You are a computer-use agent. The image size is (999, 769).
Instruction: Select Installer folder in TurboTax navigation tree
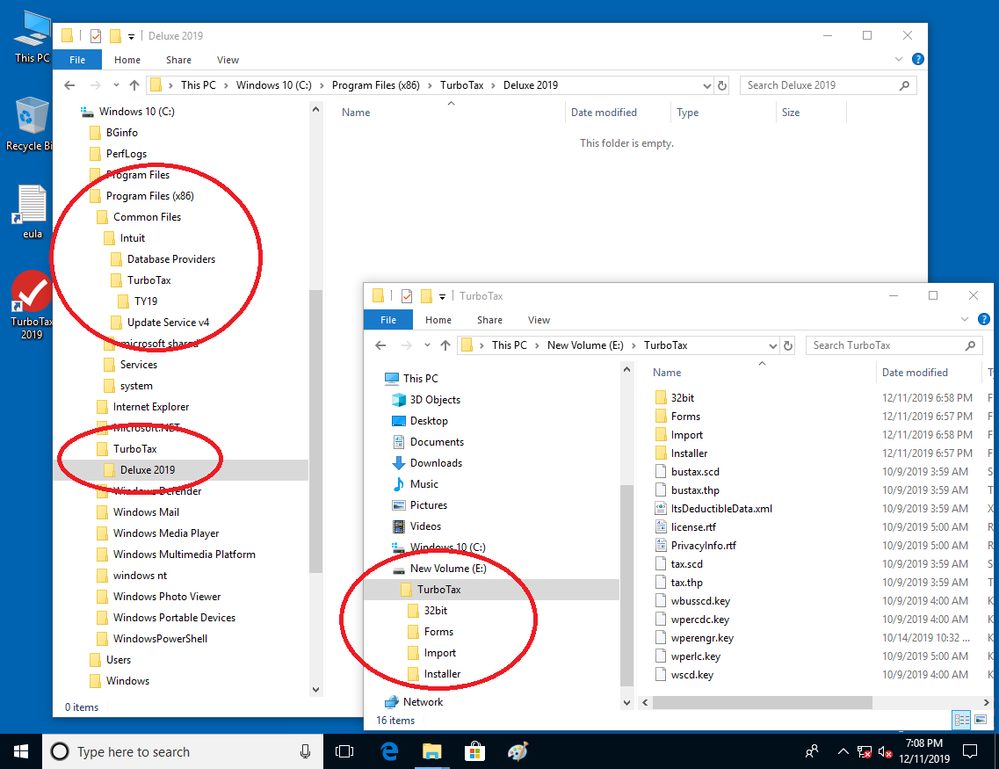tap(442, 674)
